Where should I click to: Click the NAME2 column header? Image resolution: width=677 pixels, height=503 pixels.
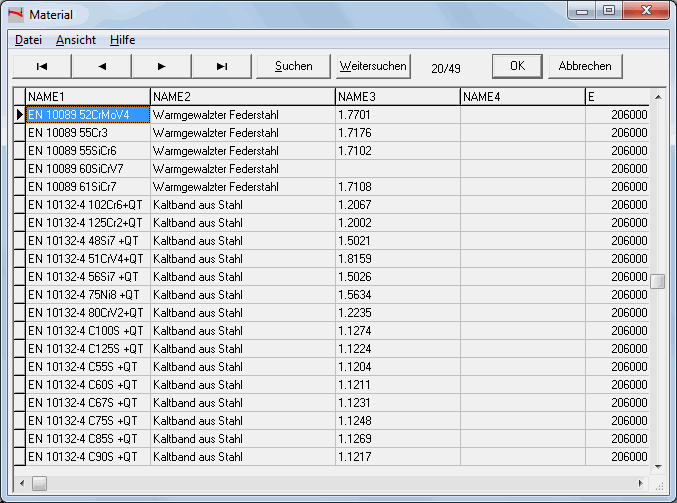point(242,96)
